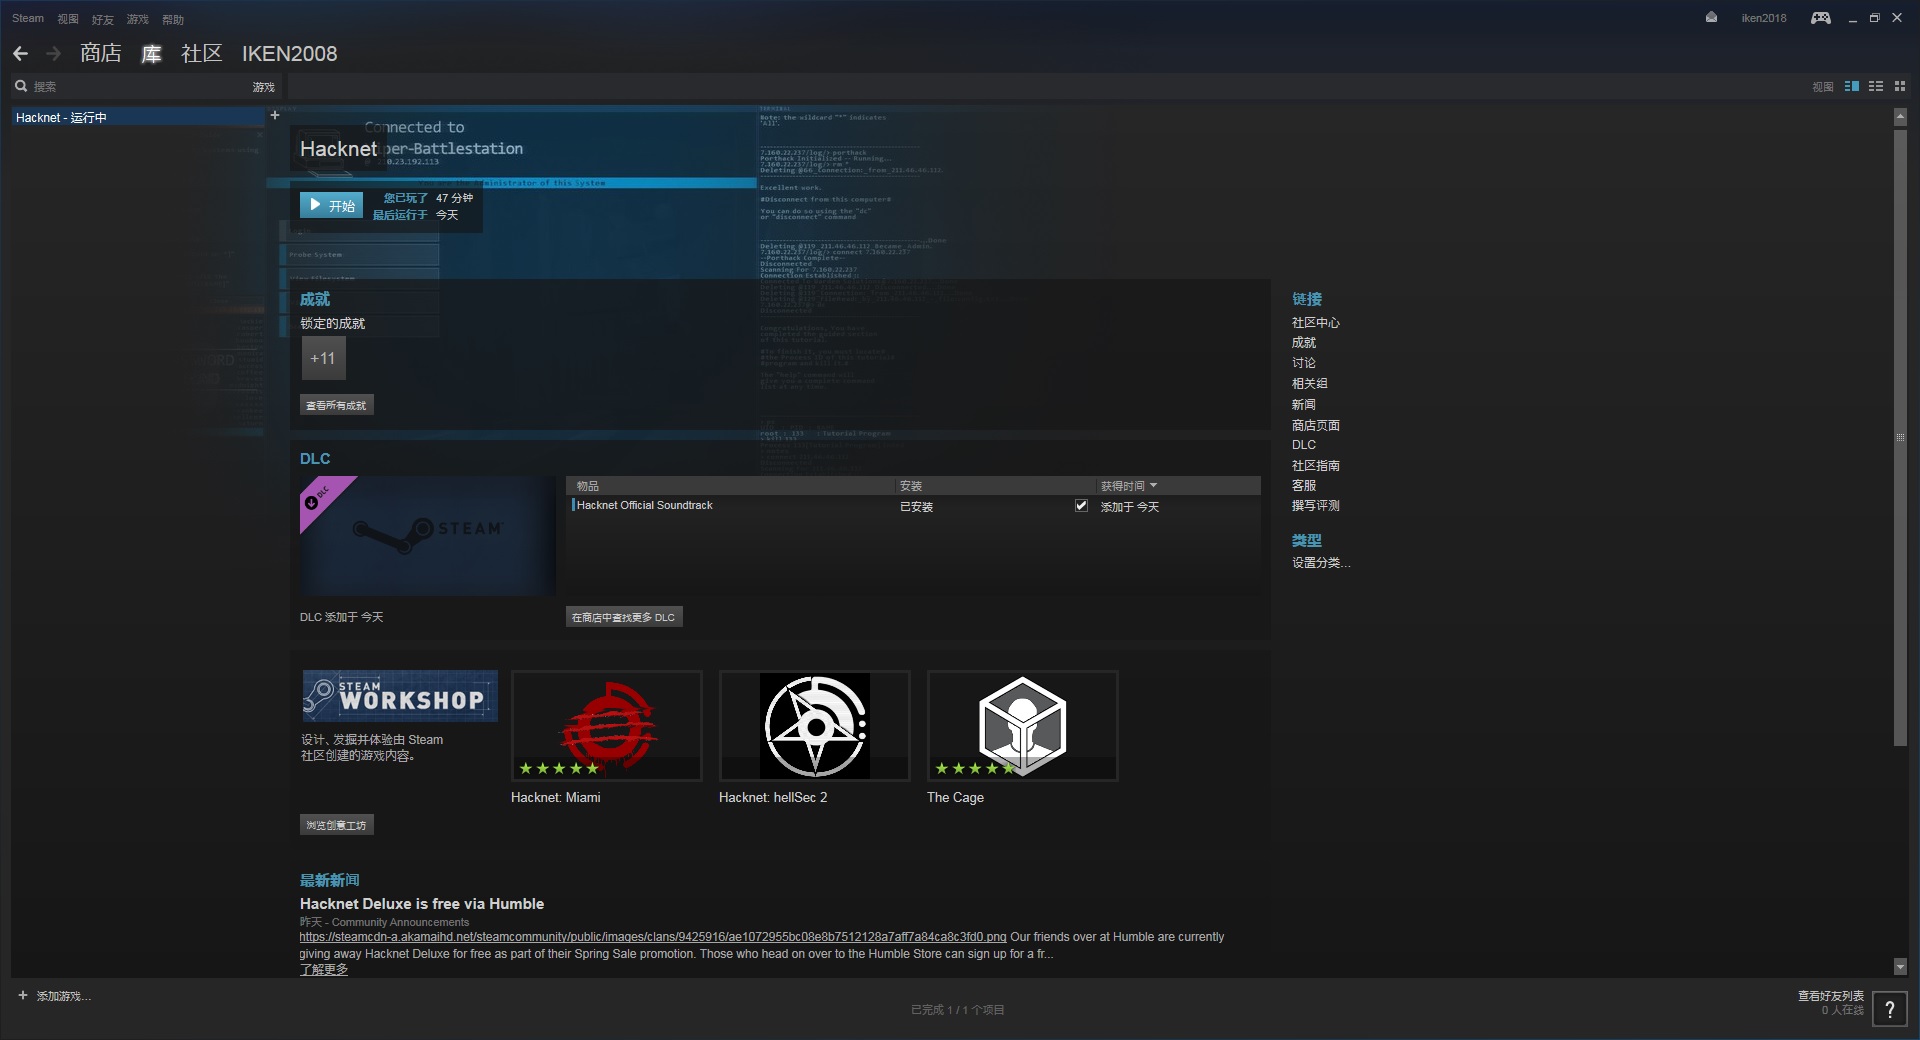Viewport: 1920px width, 1040px height.
Task: Add a category with plus icon
Action: click(275, 115)
